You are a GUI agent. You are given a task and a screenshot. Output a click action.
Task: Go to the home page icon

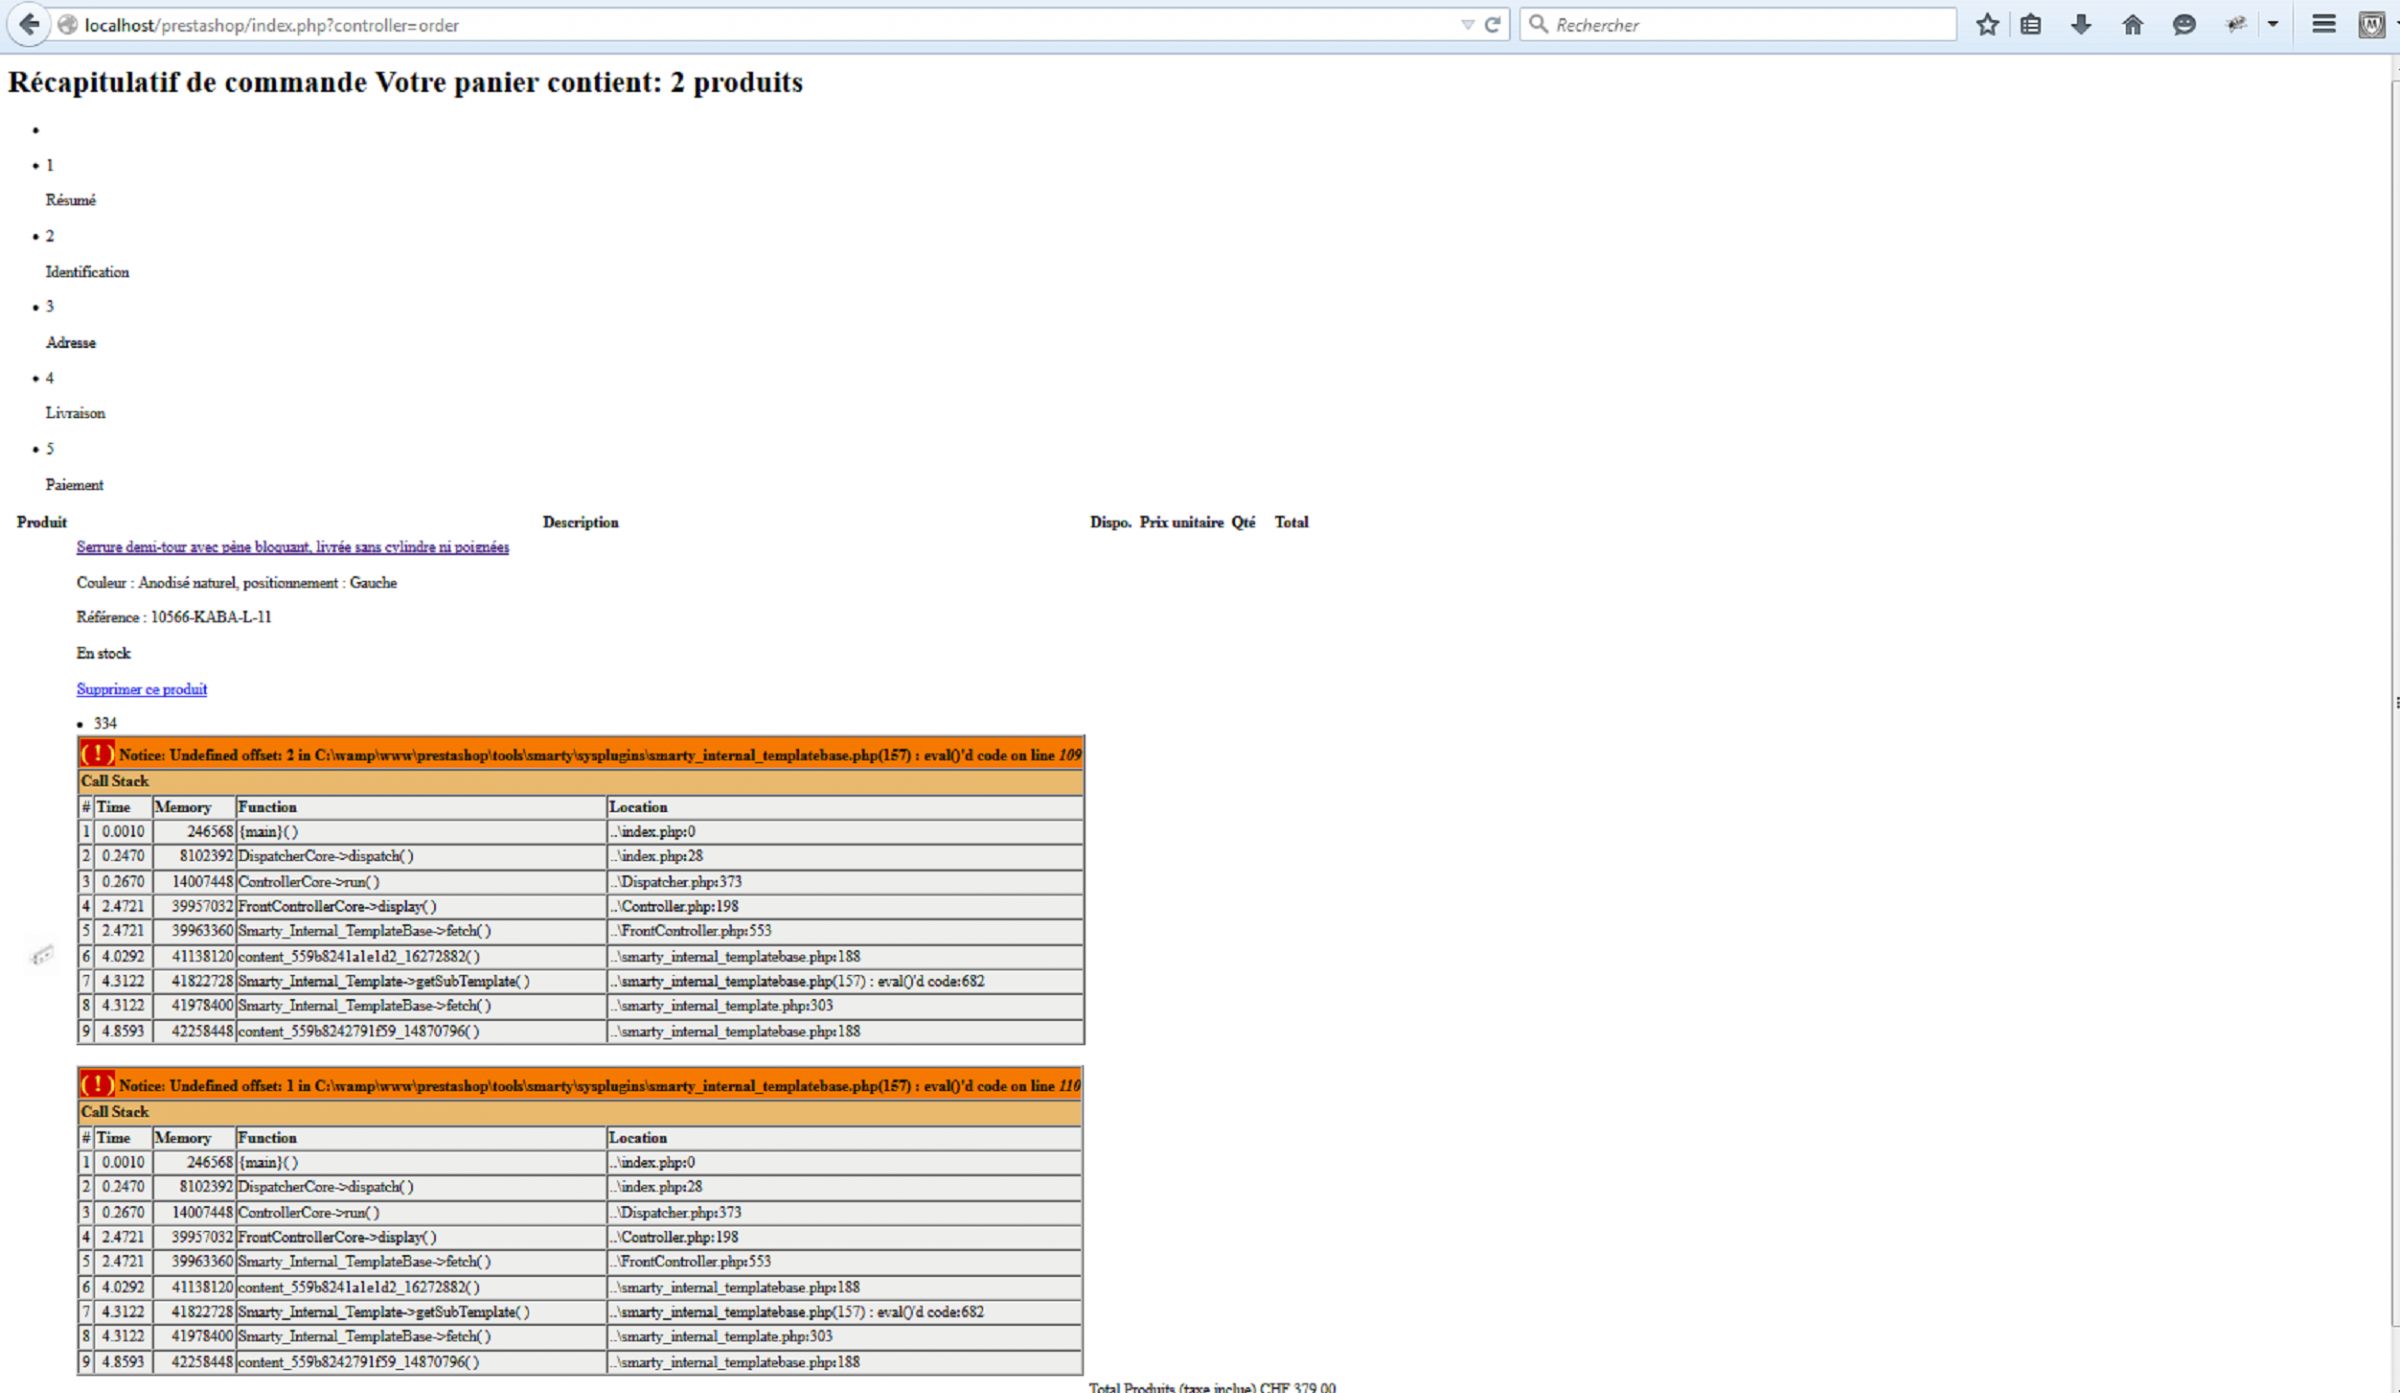pos(2132,25)
